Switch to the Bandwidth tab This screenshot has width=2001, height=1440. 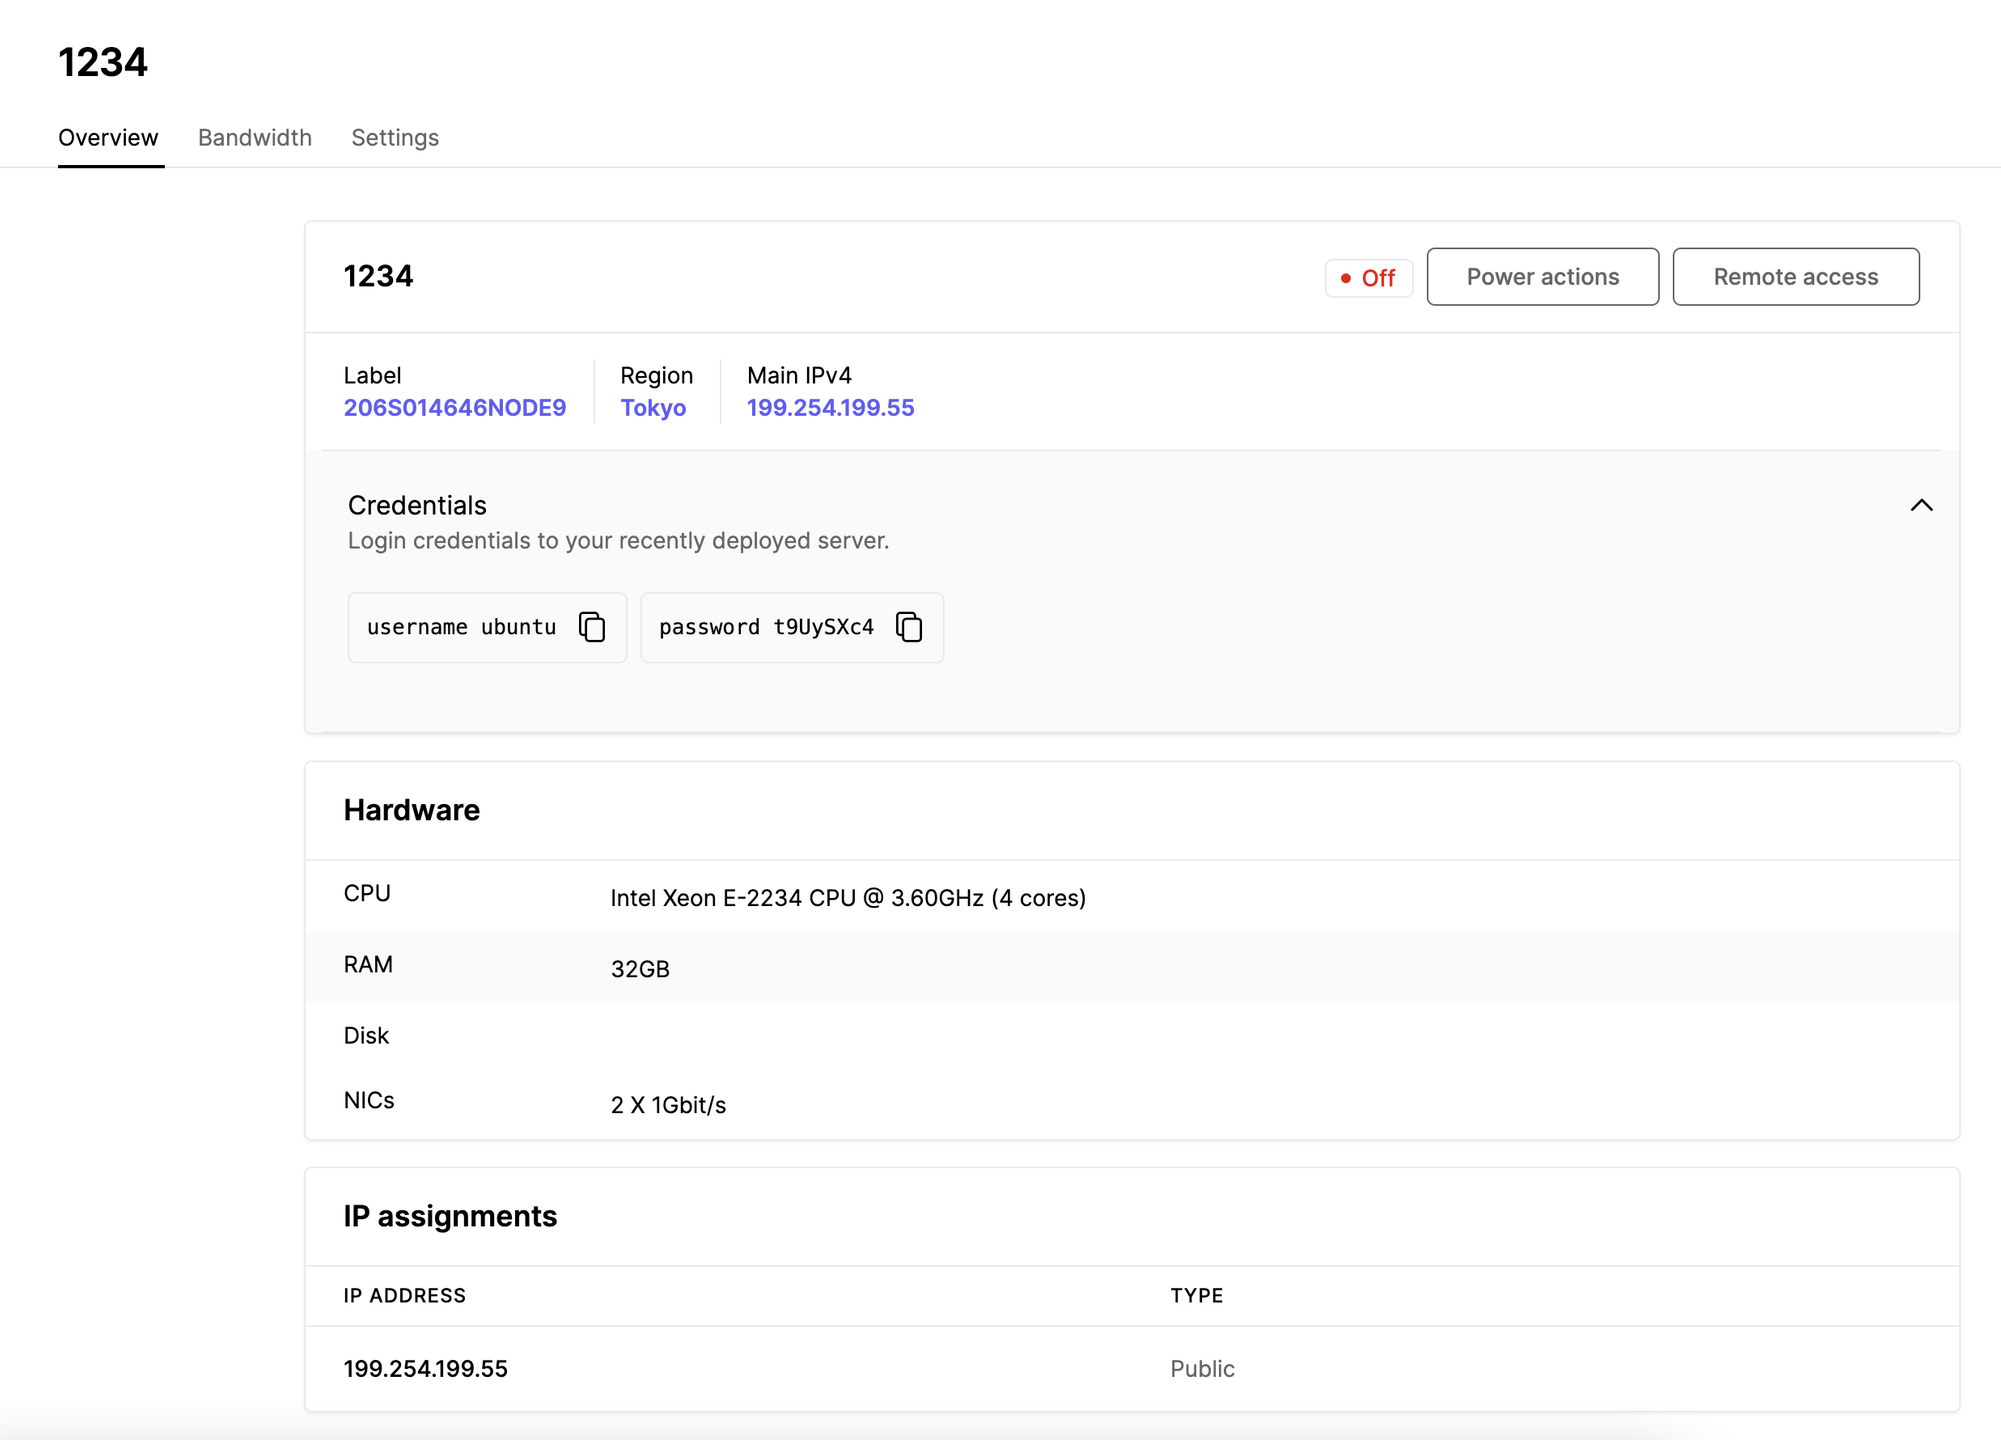coord(255,138)
